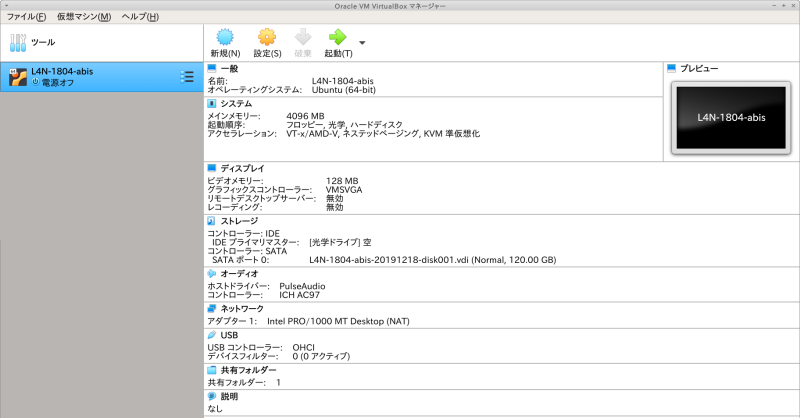Click the Tools (ツール) icon in sidebar
800x418 pixels.
(17, 43)
